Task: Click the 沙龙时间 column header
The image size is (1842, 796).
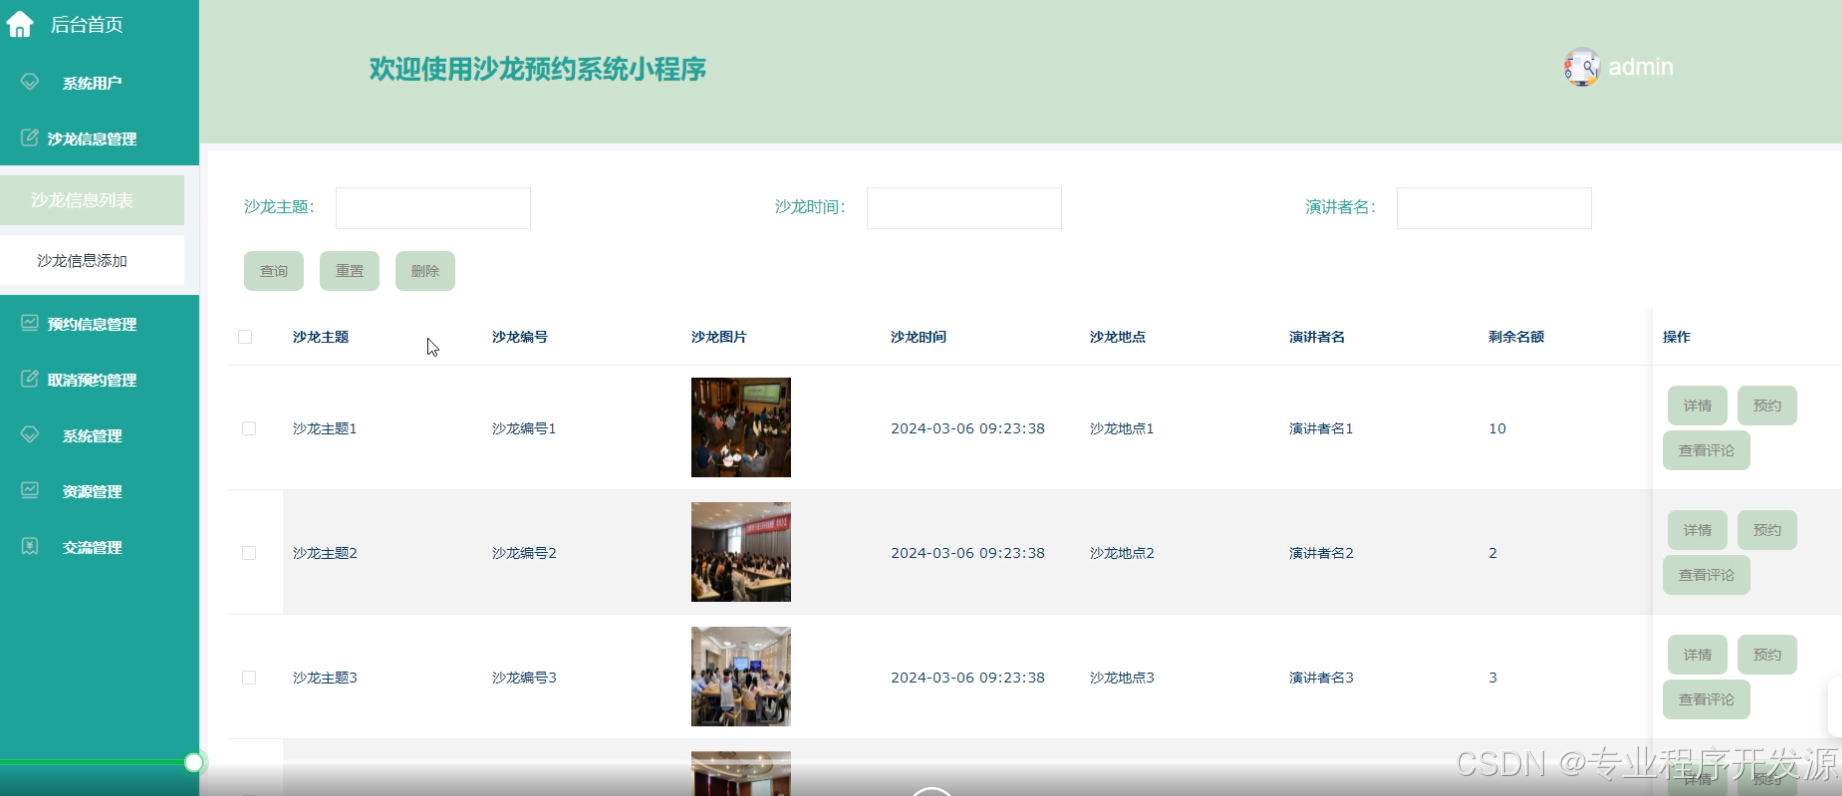Action: [x=918, y=337]
